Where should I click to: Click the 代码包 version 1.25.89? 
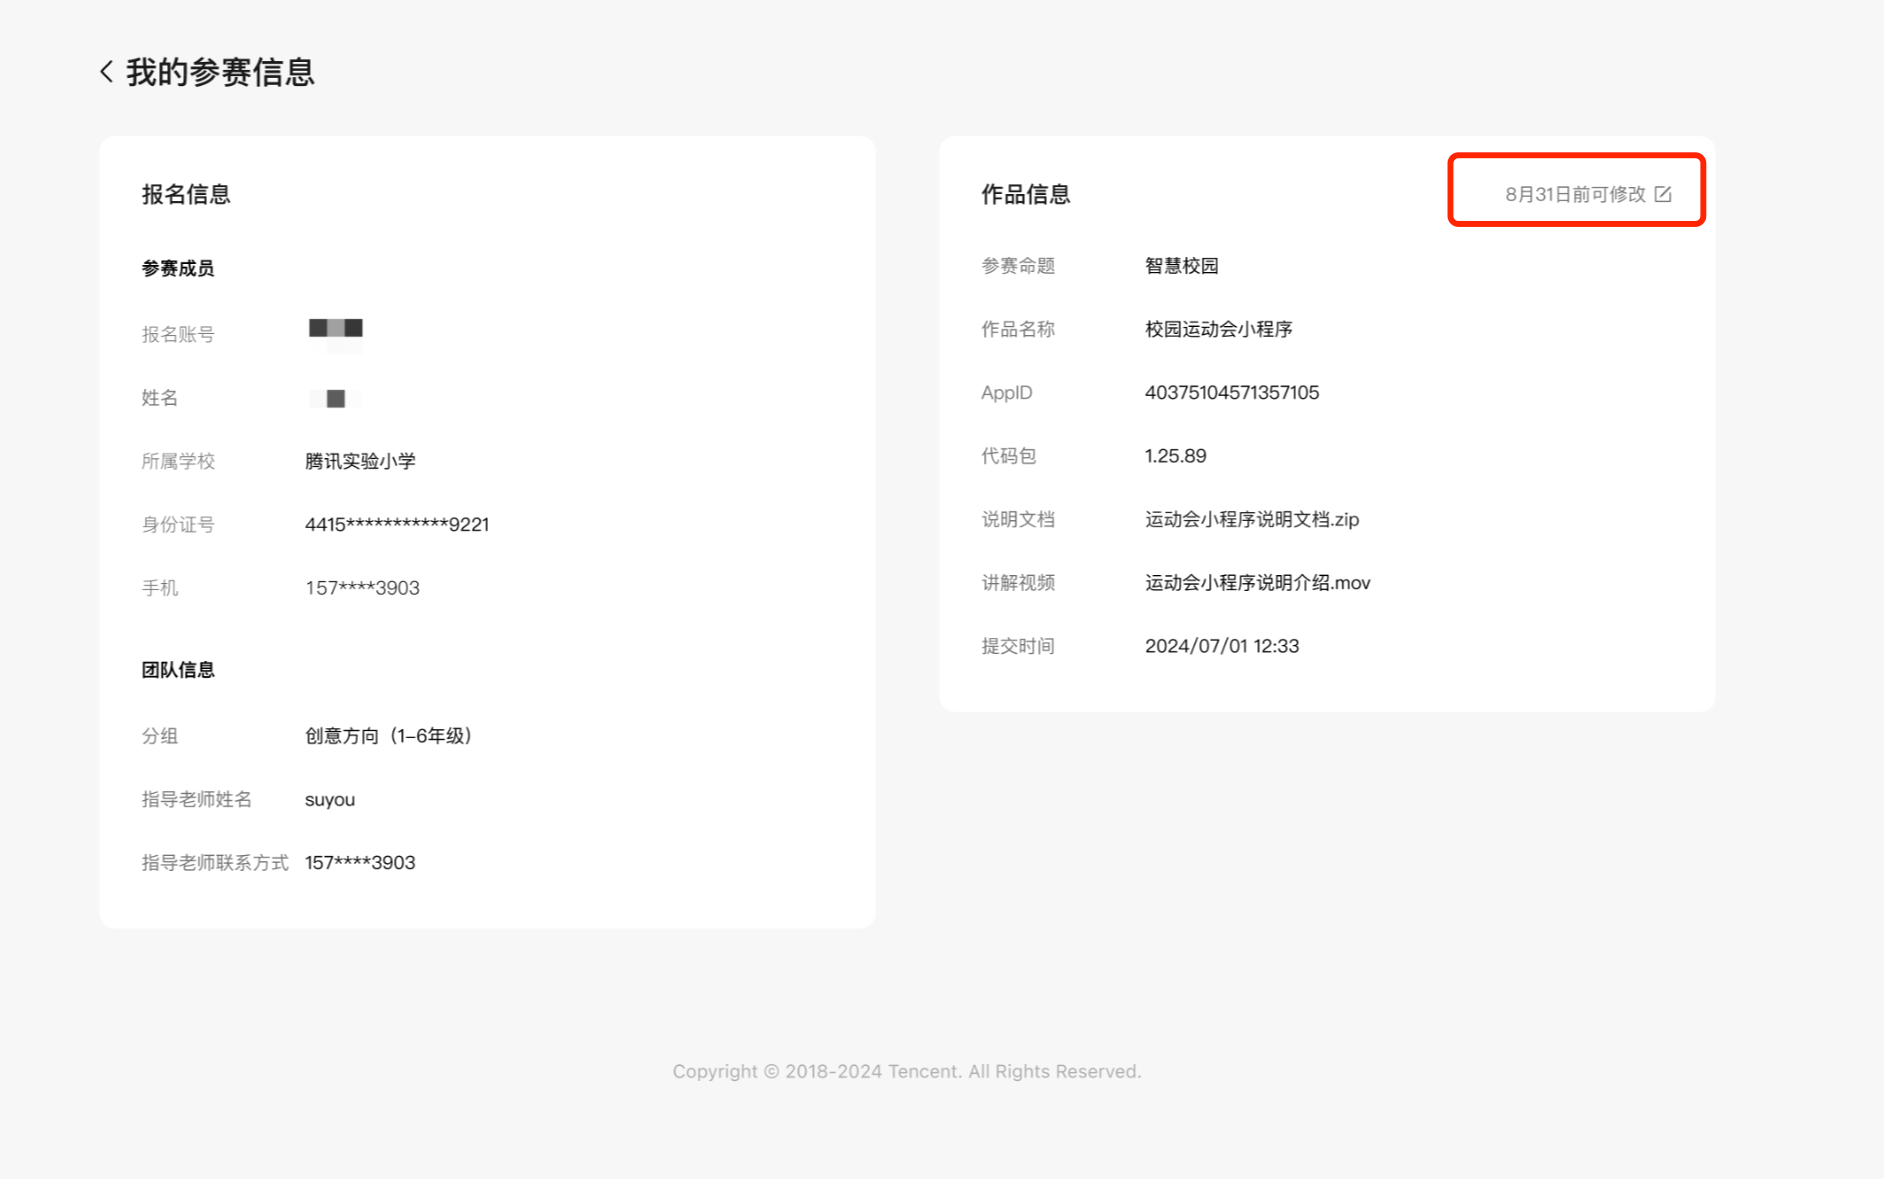pos(1175,456)
